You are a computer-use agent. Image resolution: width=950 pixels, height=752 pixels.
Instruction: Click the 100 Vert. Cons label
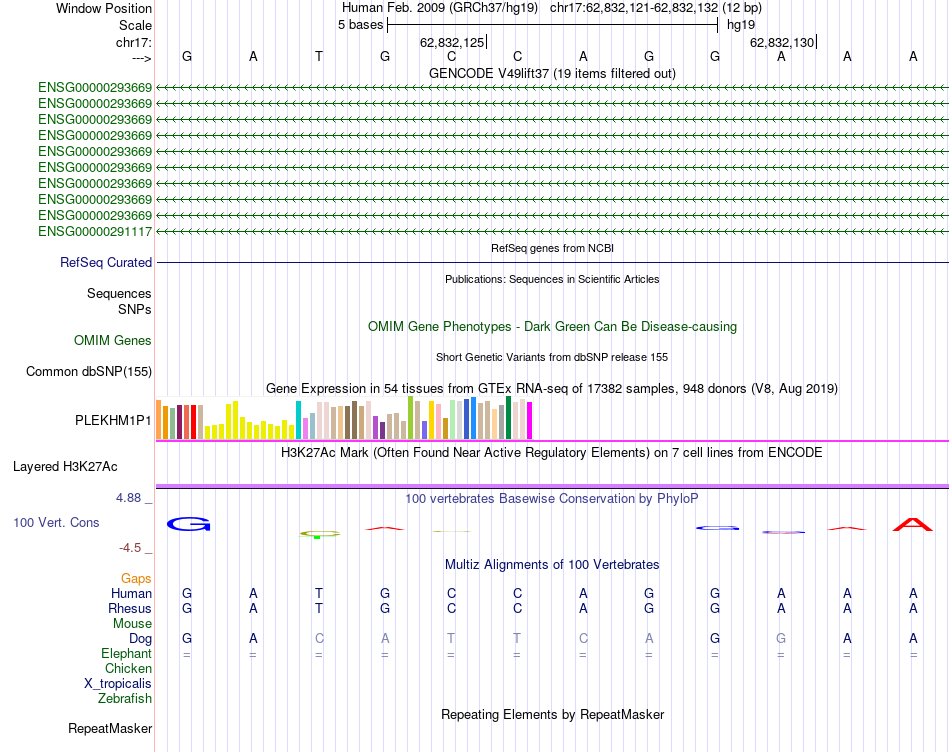pyautogui.click(x=56, y=522)
